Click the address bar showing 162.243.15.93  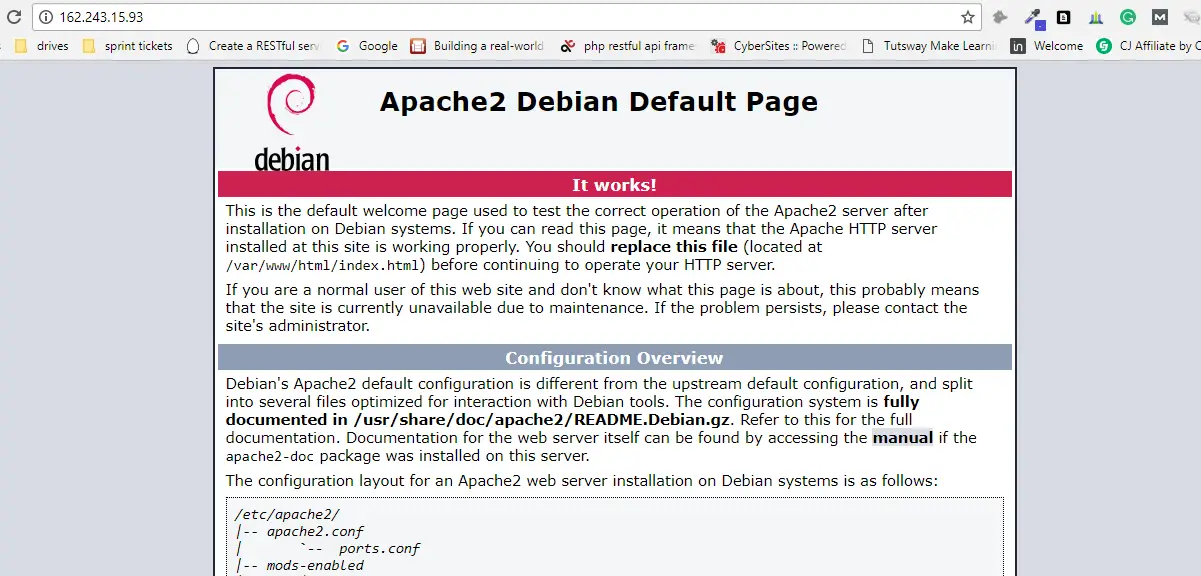500,17
